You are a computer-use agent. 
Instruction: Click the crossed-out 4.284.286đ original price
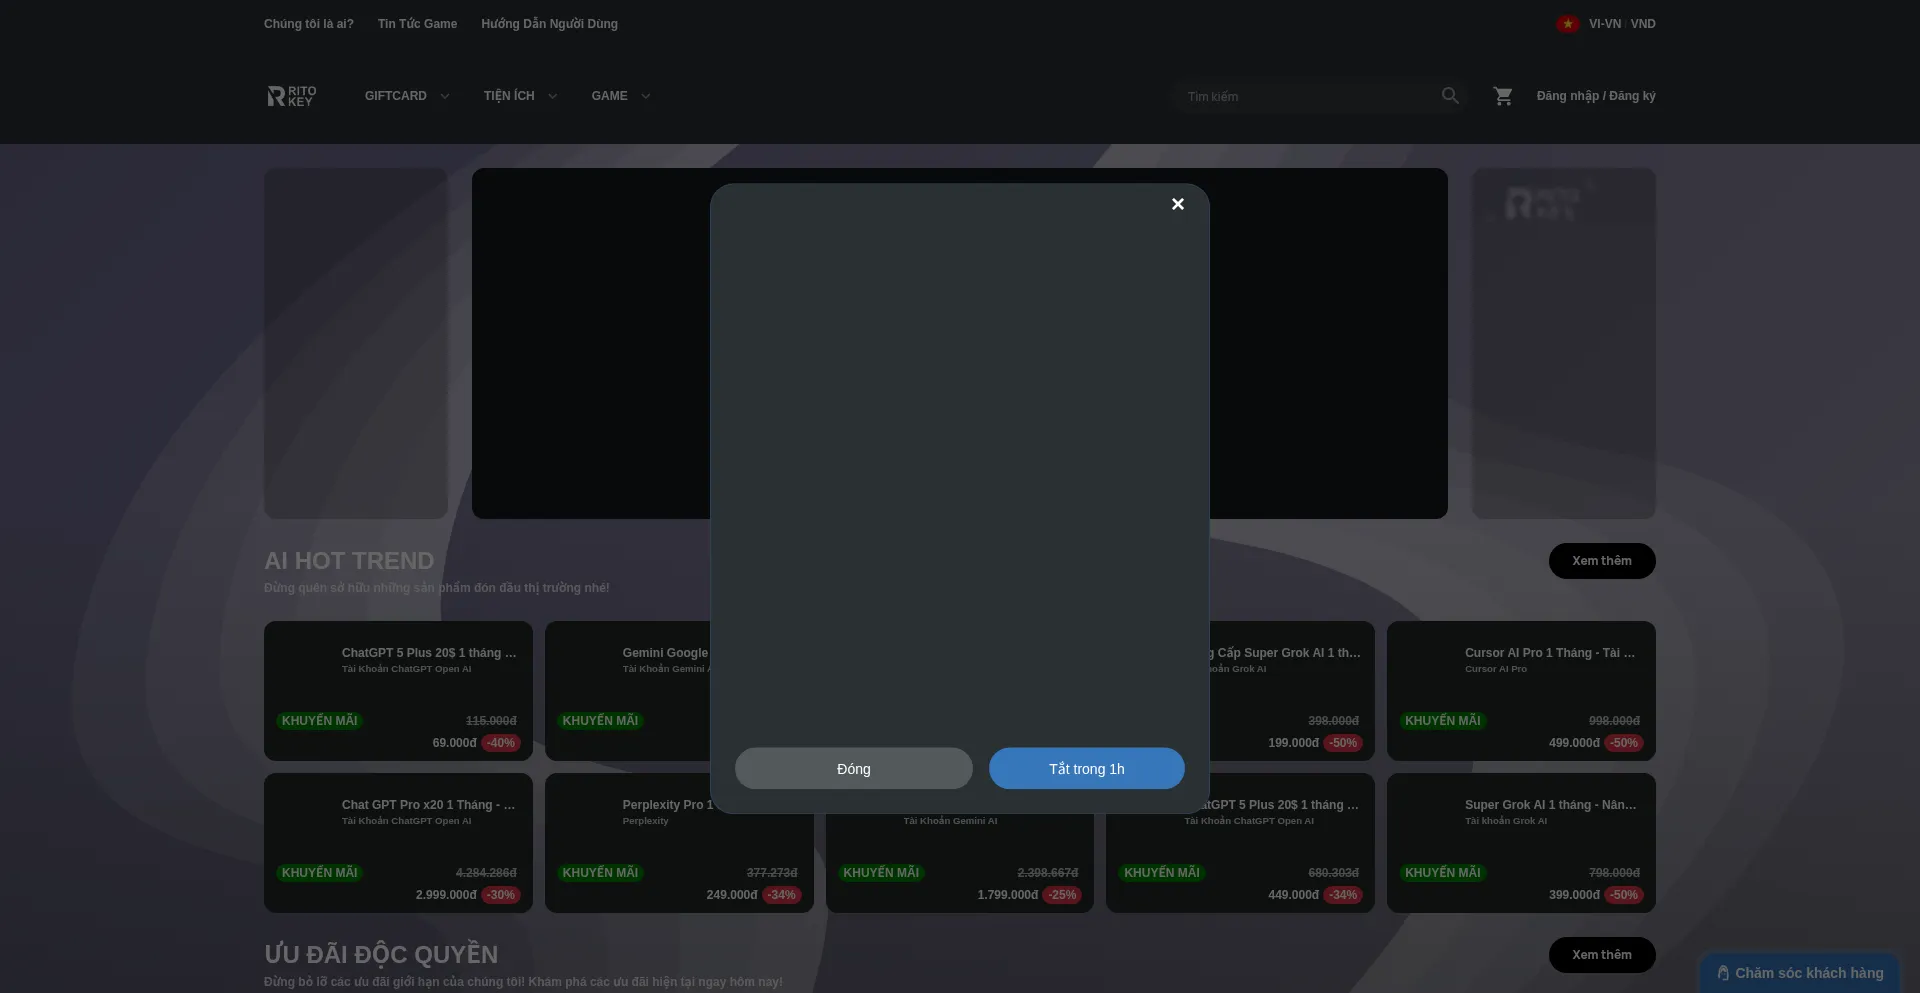pyautogui.click(x=486, y=873)
